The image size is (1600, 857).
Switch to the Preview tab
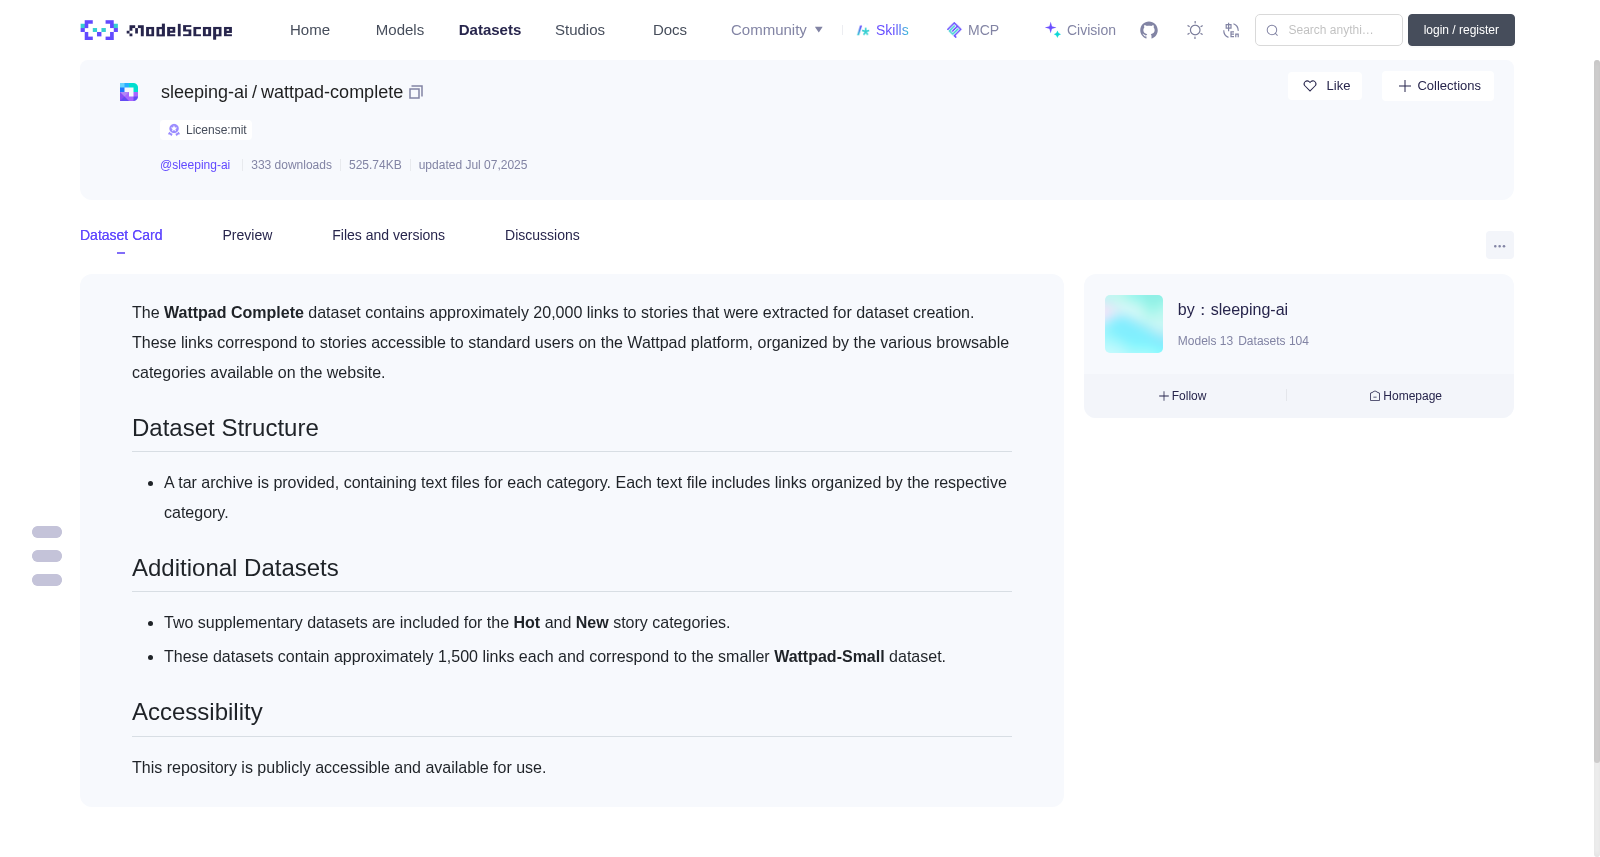click(x=247, y=235)
